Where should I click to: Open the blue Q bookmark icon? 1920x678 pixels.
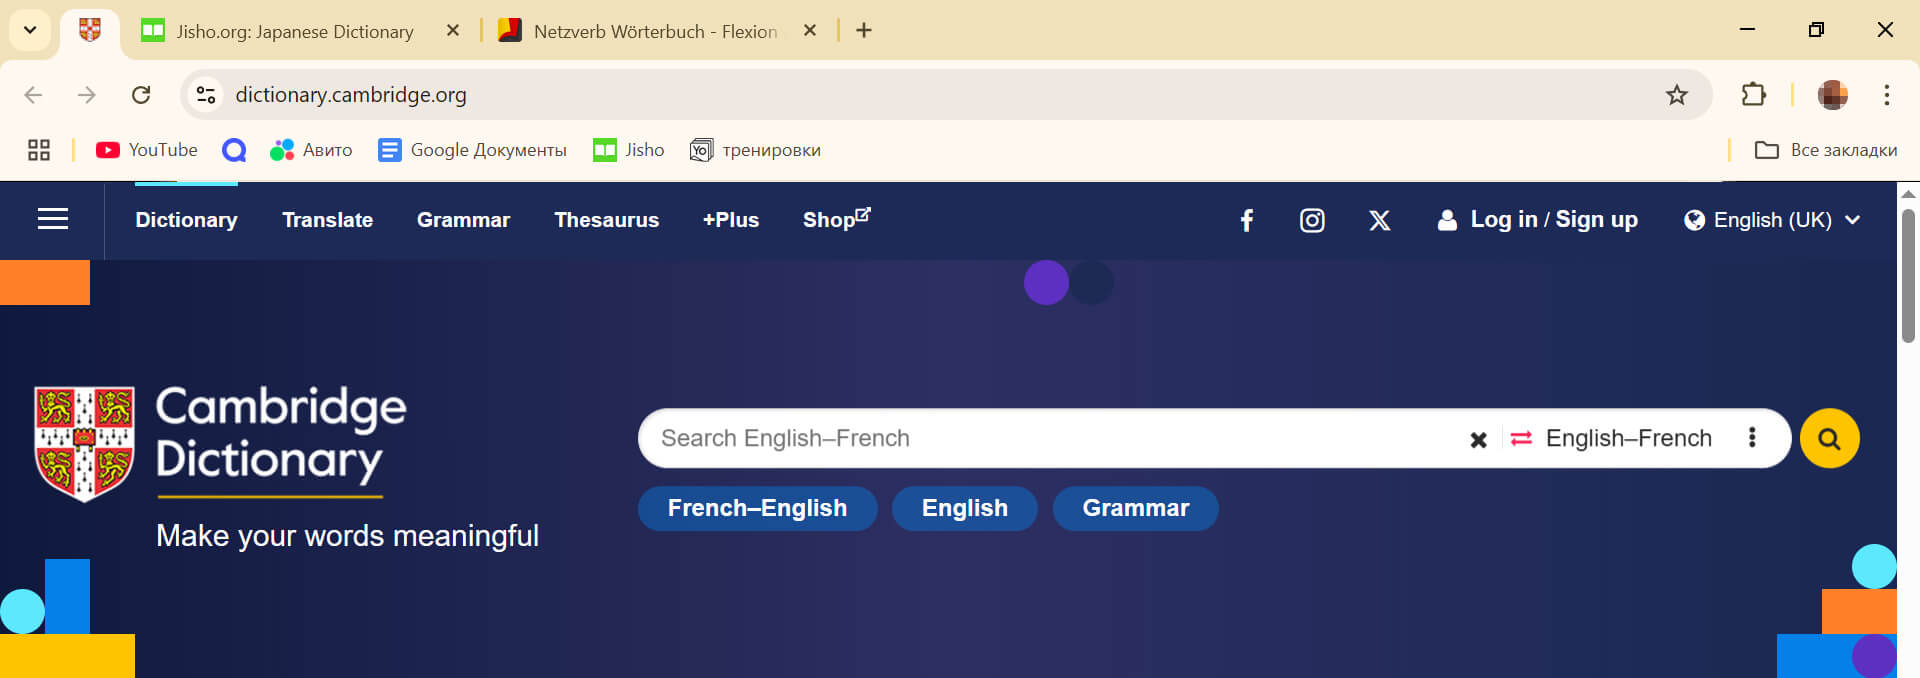234,150
